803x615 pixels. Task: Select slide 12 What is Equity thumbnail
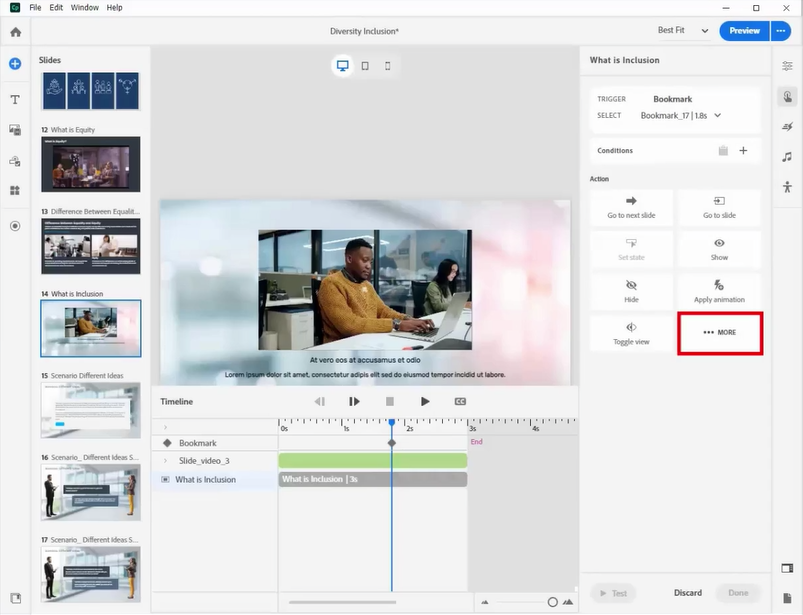[x=91, y=164]
